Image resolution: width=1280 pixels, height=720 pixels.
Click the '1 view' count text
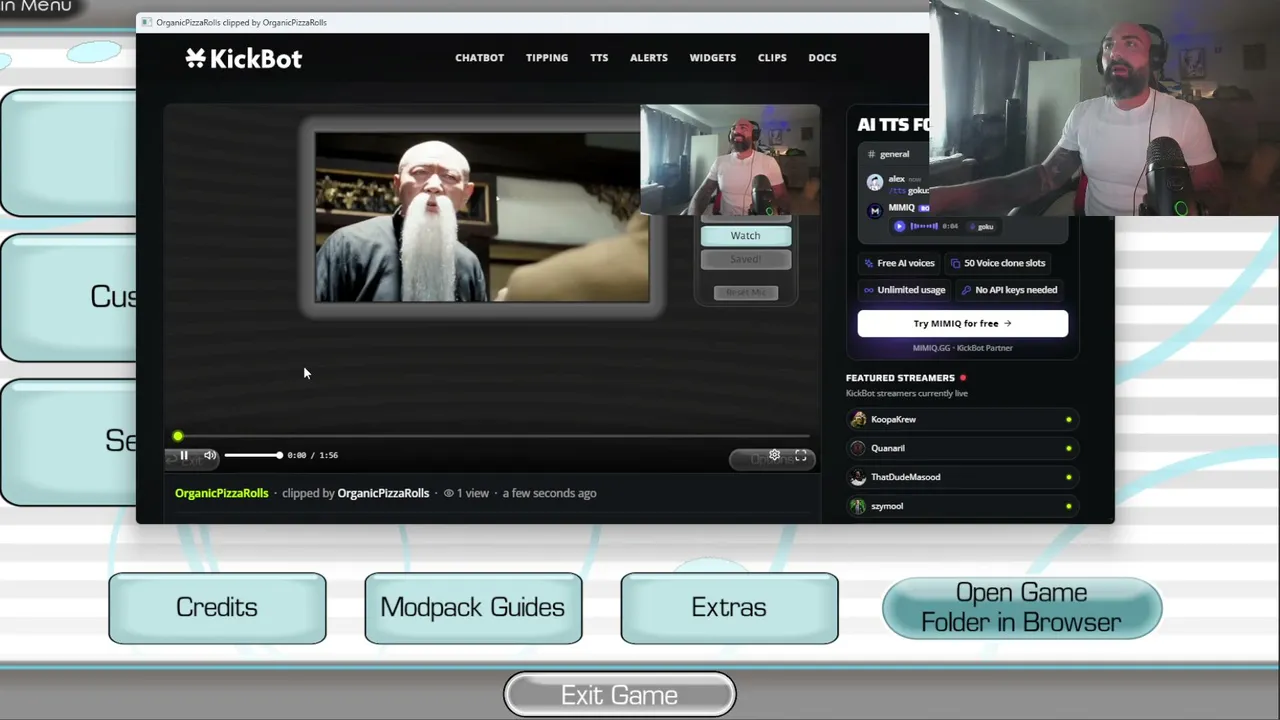pos(473,493)
